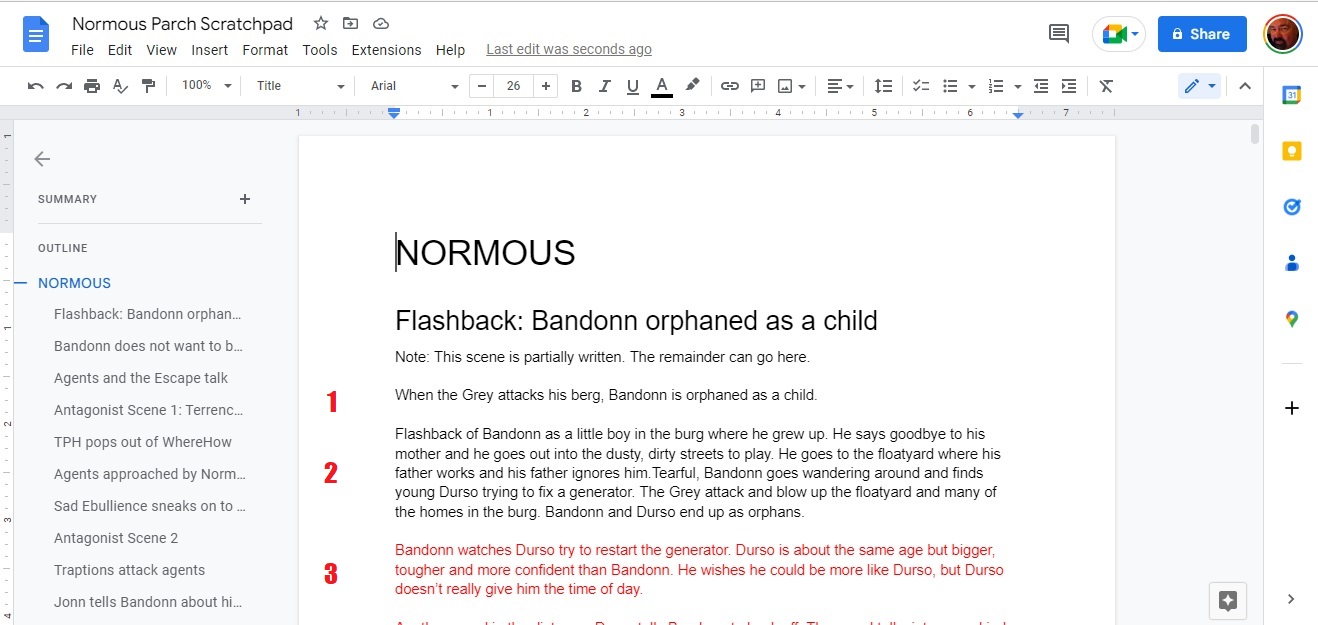Image resolution: width=1318 pixels, height=625 pixels.
Task: Click the Undo arrow icon
Action: pyautogui.click(x=36, y=86)
